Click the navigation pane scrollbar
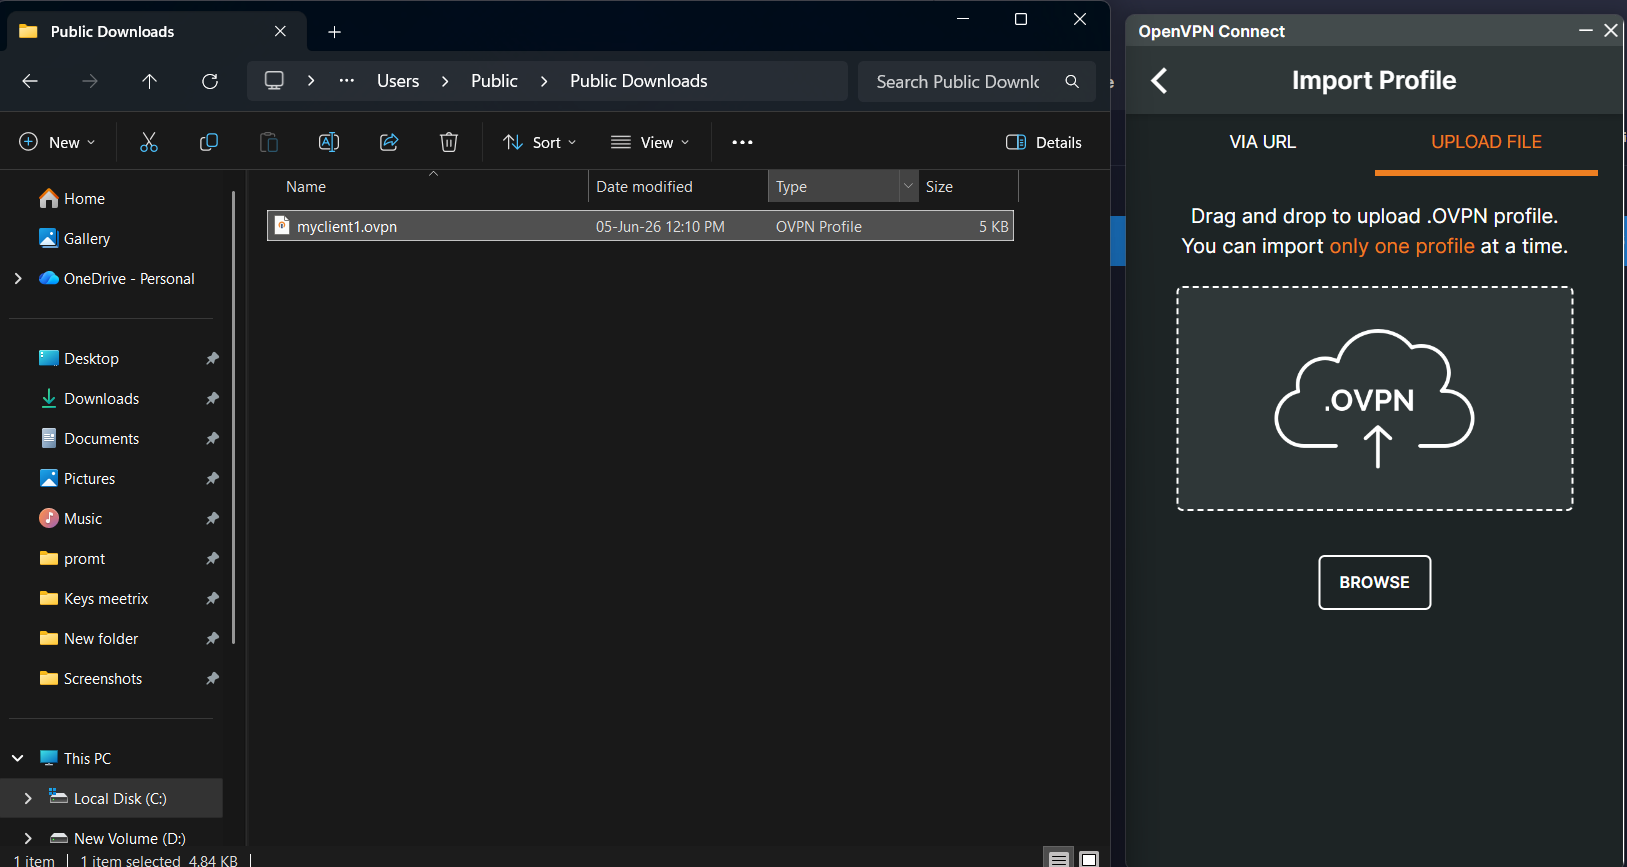1627x867 pixels. (234, 418)
